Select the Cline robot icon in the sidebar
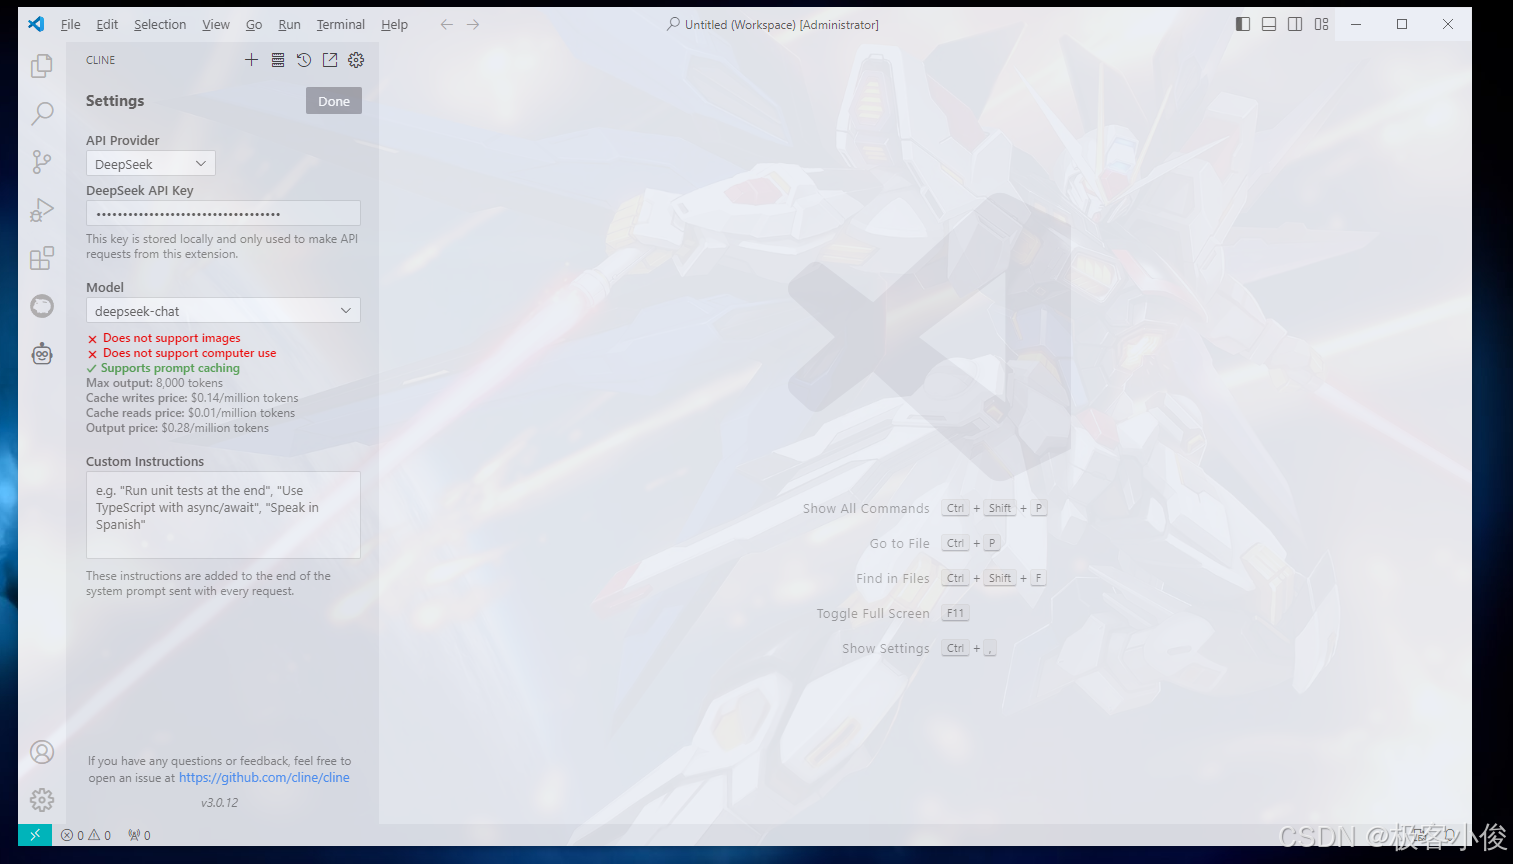Image resolution: width=1513 pixels, height=864 pixels. 41,353
